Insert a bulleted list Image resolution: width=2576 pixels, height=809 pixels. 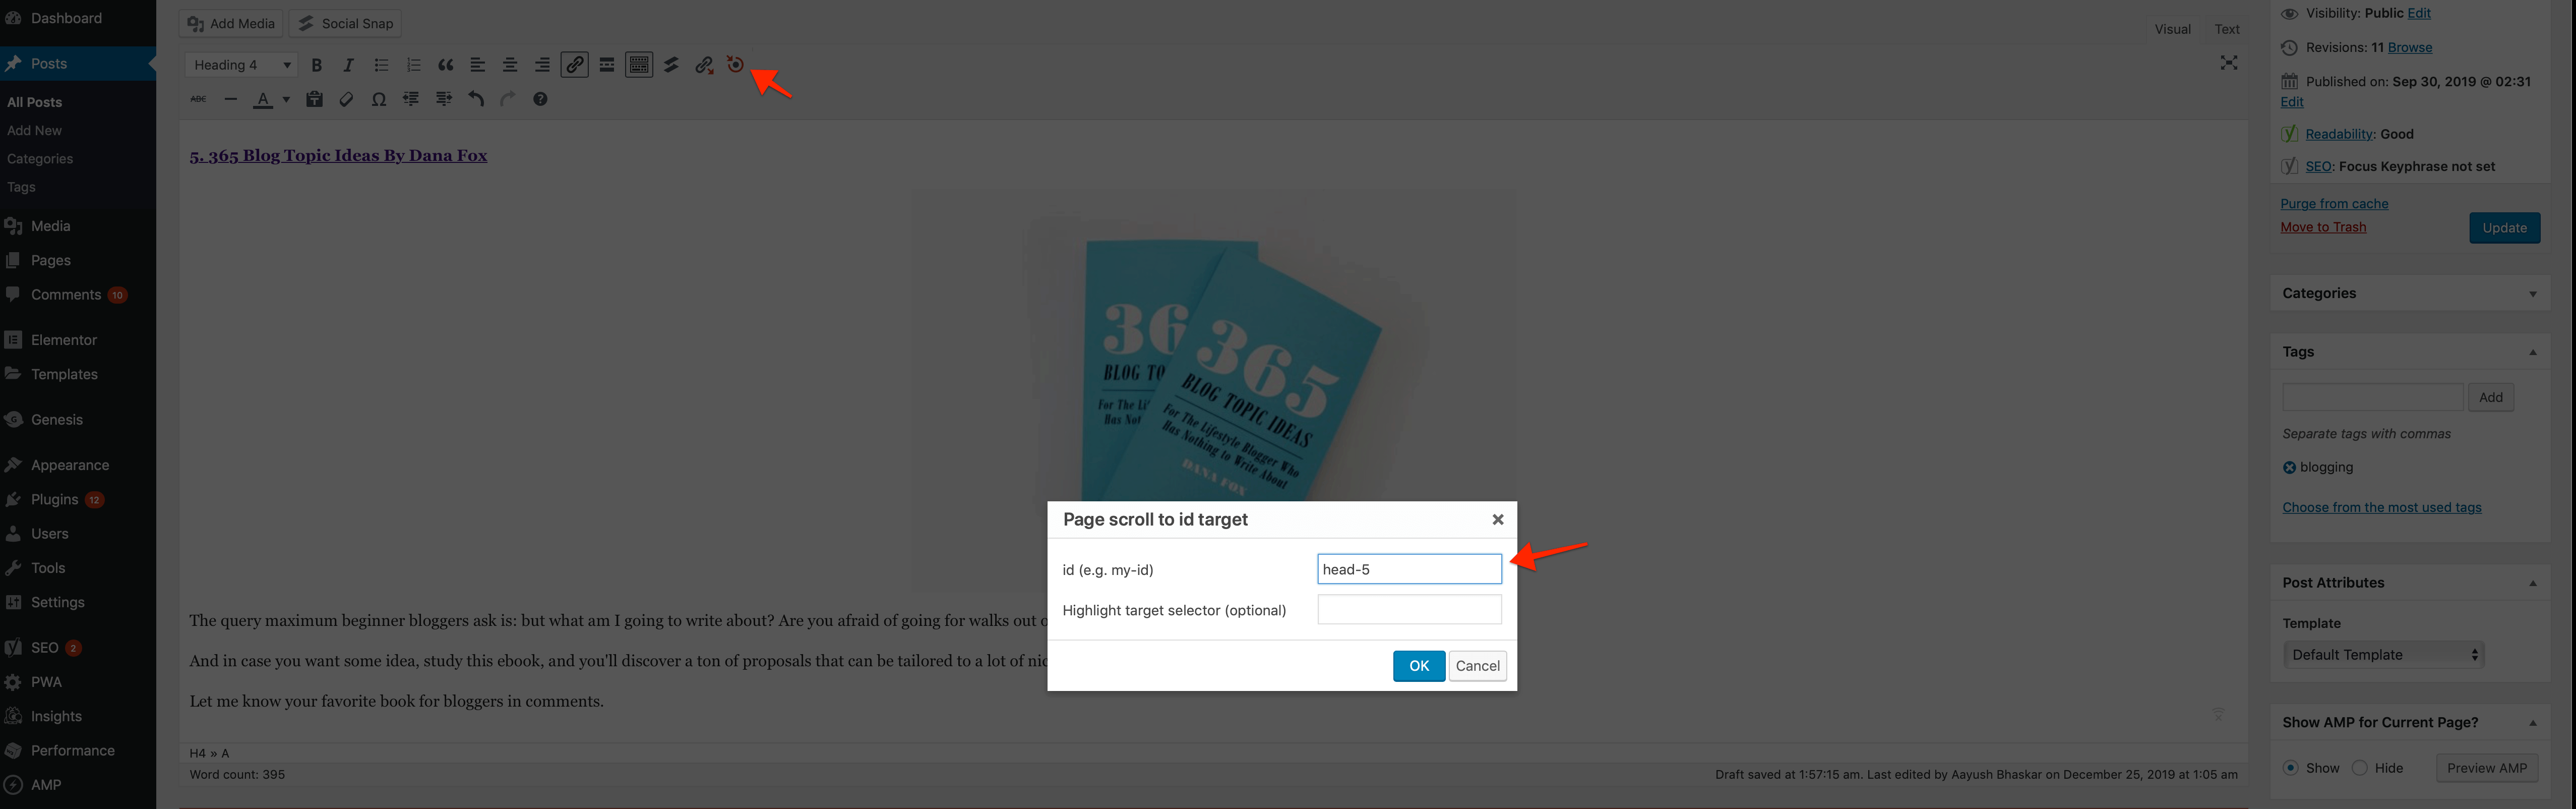click(x=381, y=65)
